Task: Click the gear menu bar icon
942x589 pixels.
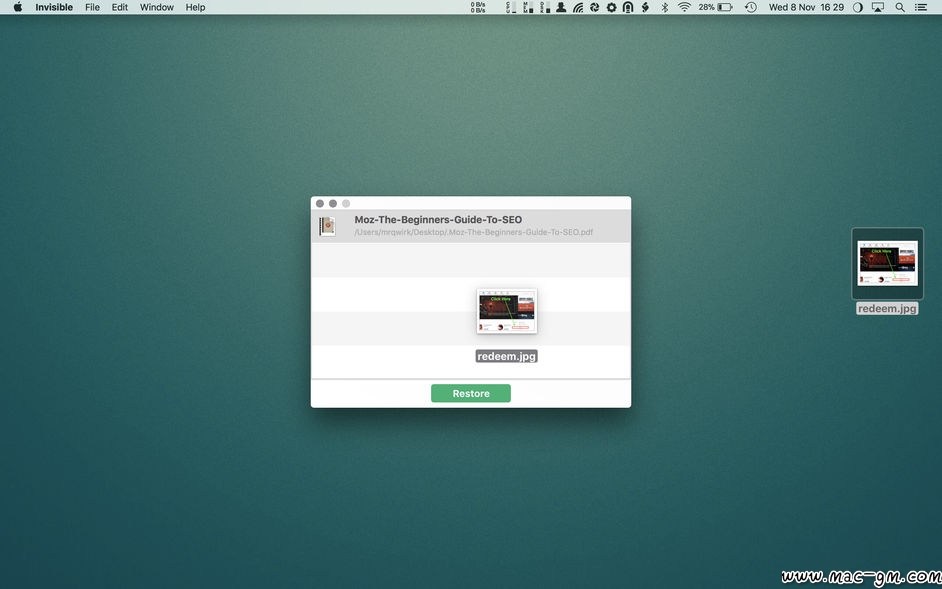Action: coord(612,7)
